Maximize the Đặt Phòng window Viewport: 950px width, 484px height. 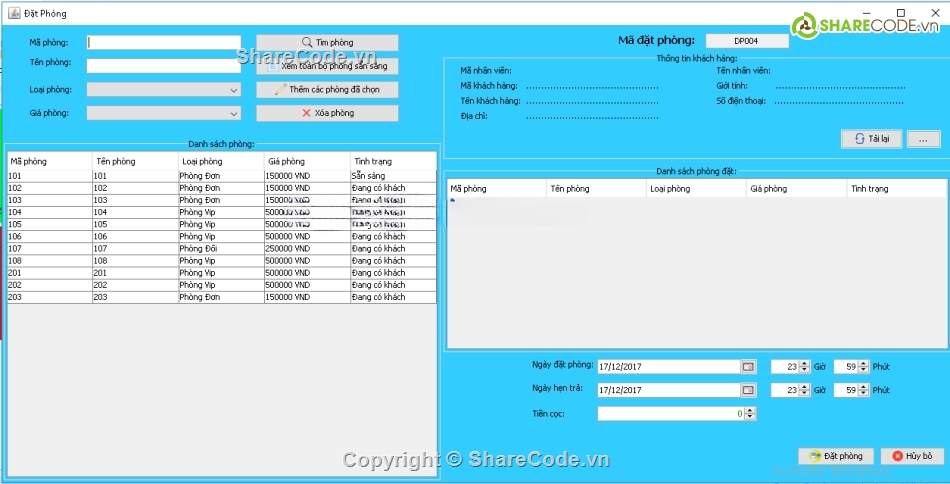[901, 12]
